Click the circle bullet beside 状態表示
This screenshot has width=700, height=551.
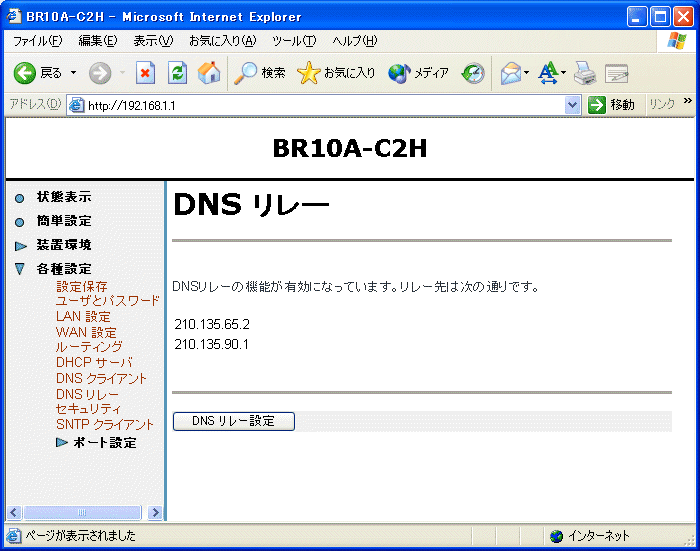19,198
